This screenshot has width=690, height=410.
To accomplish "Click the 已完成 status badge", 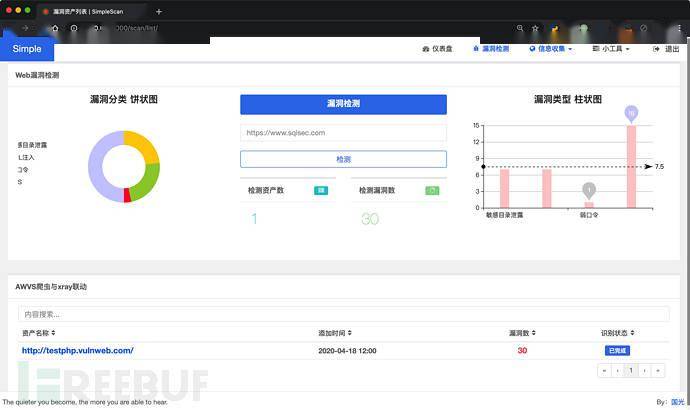I will click(x=617, y=351).
